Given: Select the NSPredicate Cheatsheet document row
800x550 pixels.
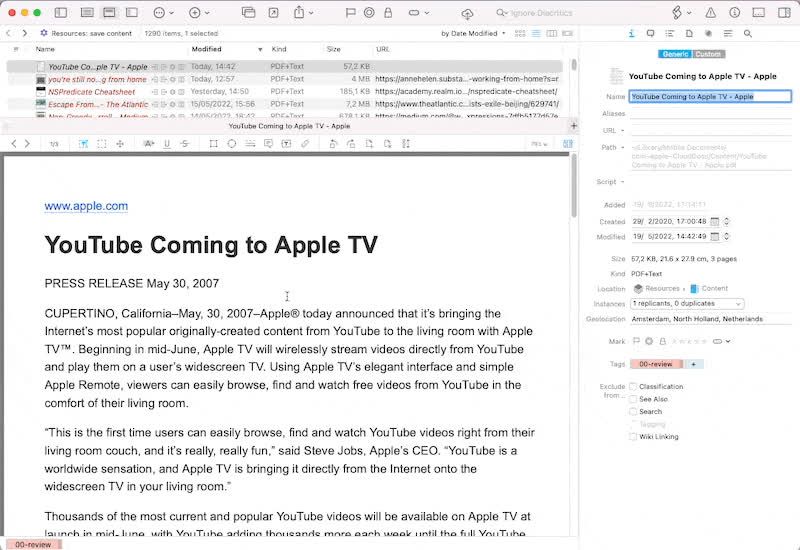Looking at the screenshot, I should [x=91, y=92].
